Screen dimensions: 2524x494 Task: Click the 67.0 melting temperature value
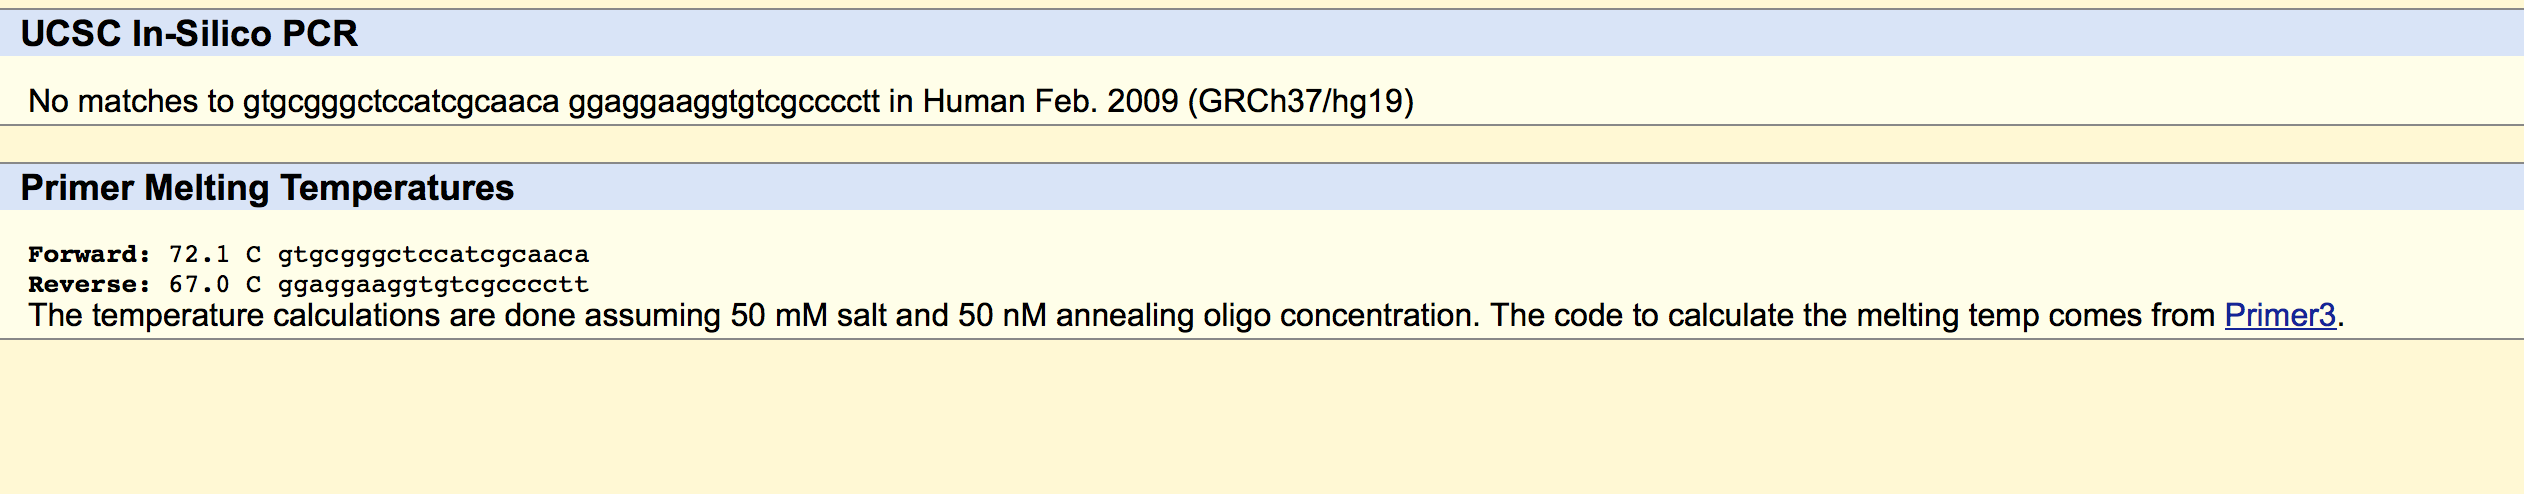pos(198,284)
